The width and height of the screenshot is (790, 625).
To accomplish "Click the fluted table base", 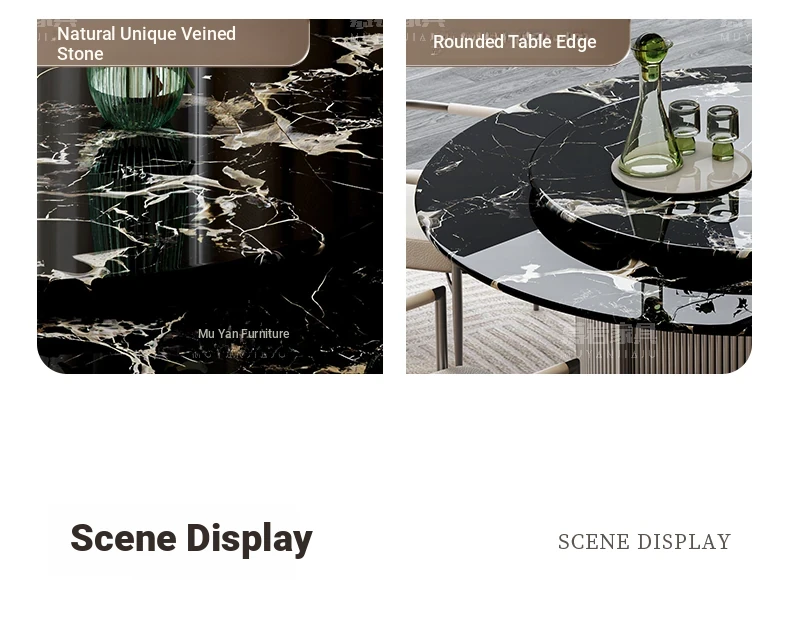I will click(x=664, y=348).
